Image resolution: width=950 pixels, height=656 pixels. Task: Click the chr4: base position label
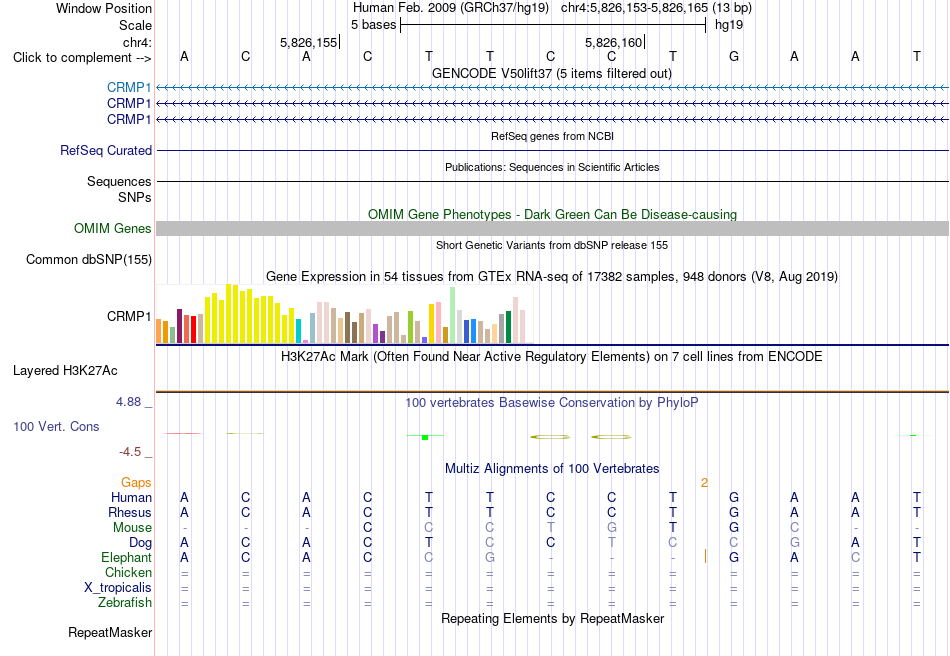[137, 42]
